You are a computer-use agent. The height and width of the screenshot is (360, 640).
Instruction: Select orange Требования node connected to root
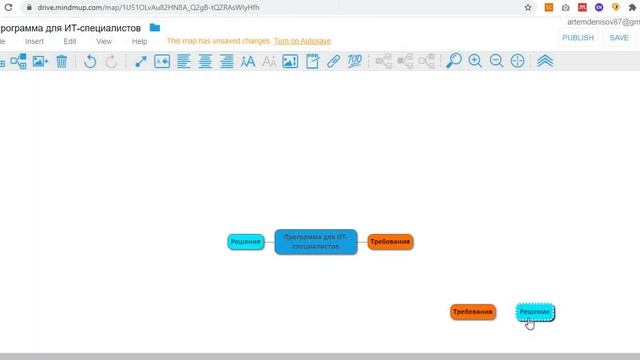[x=390, y=242]
